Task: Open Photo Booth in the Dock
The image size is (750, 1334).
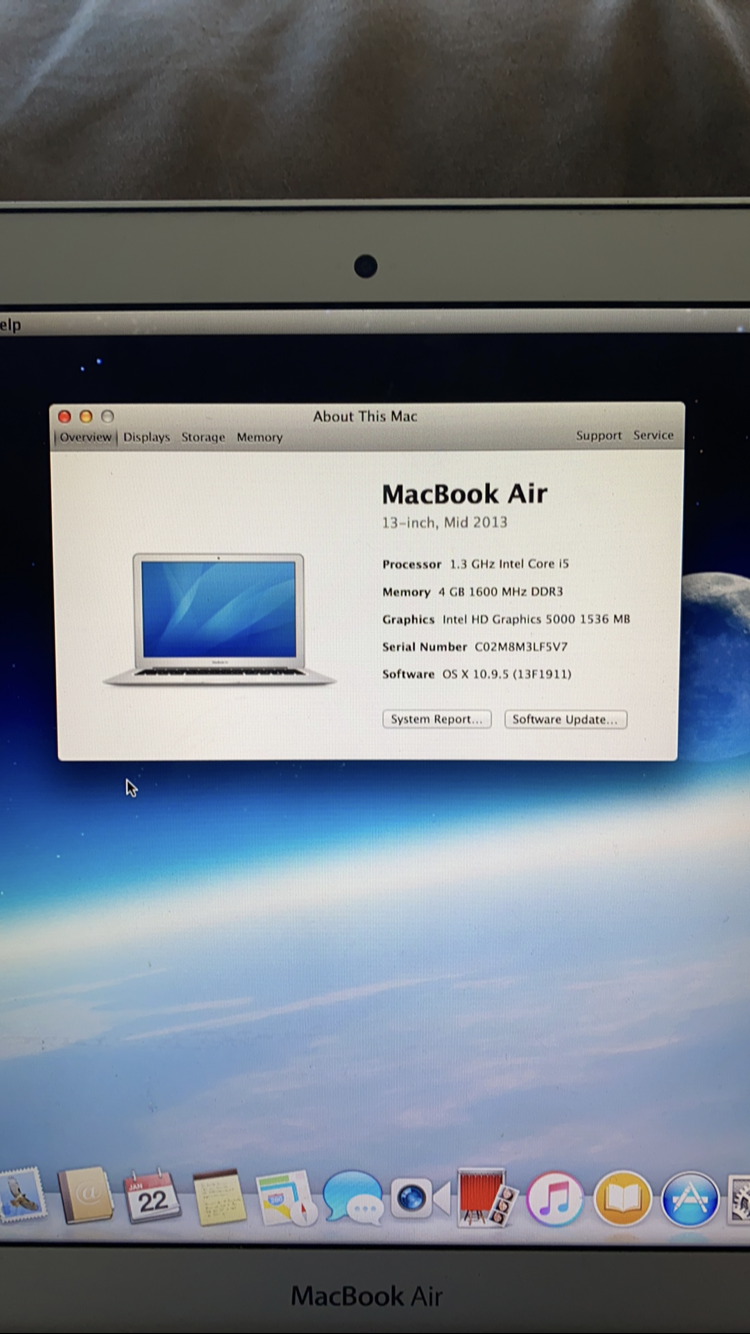Action: [x=486, y=1198]
